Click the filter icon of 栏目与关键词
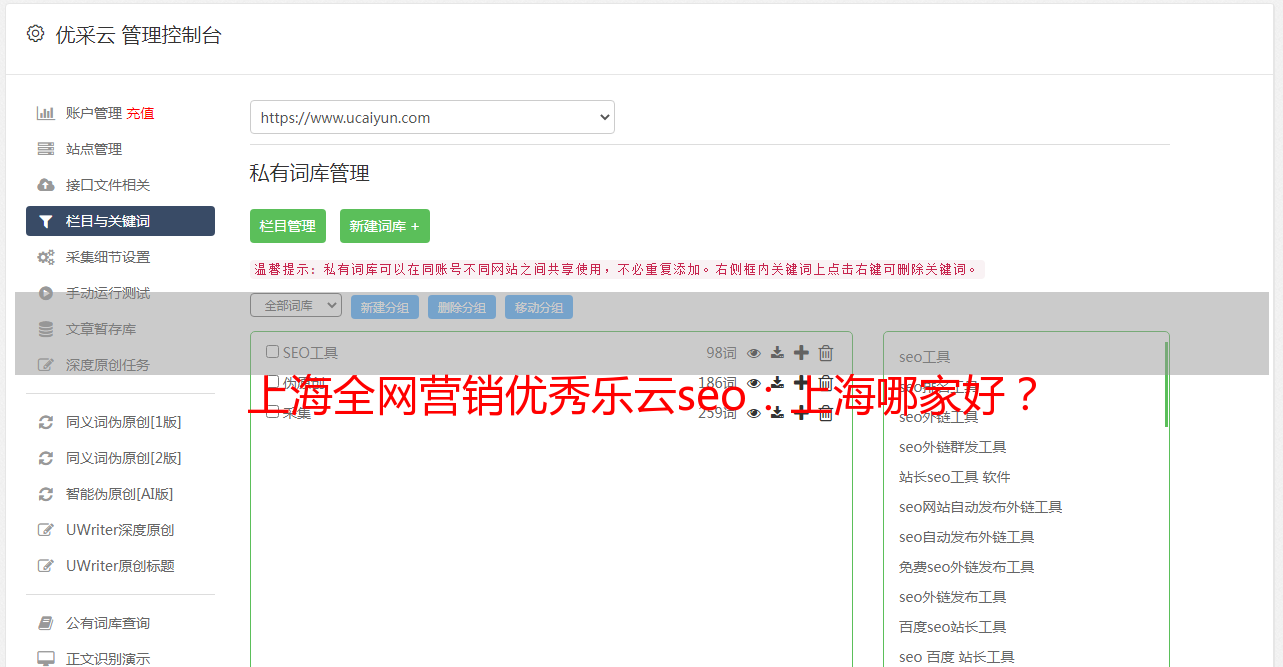 pyautogui.click(x=45, y=221)
